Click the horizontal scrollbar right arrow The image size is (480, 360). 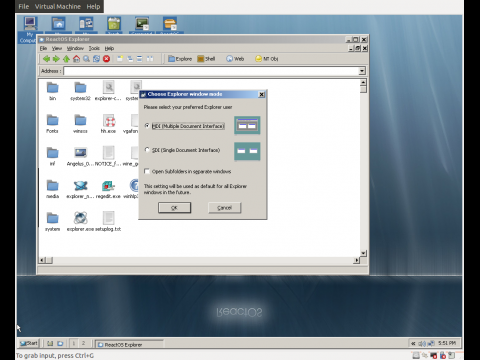357,260
